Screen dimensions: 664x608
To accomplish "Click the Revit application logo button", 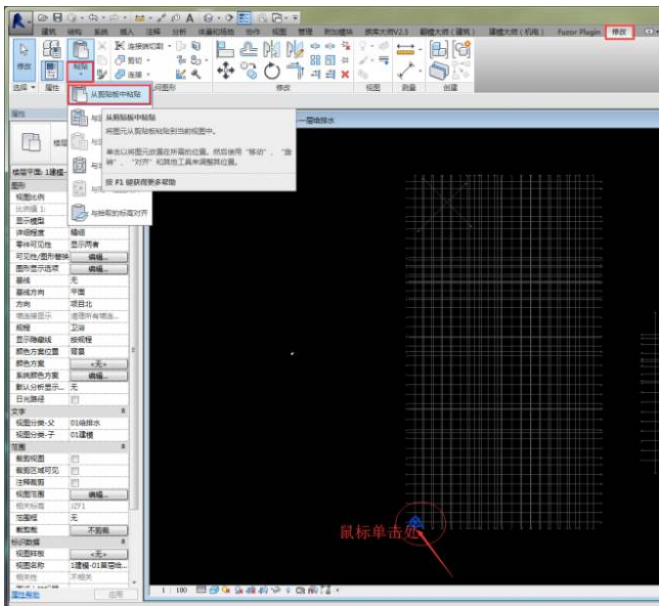I will [x=18, y=20].
